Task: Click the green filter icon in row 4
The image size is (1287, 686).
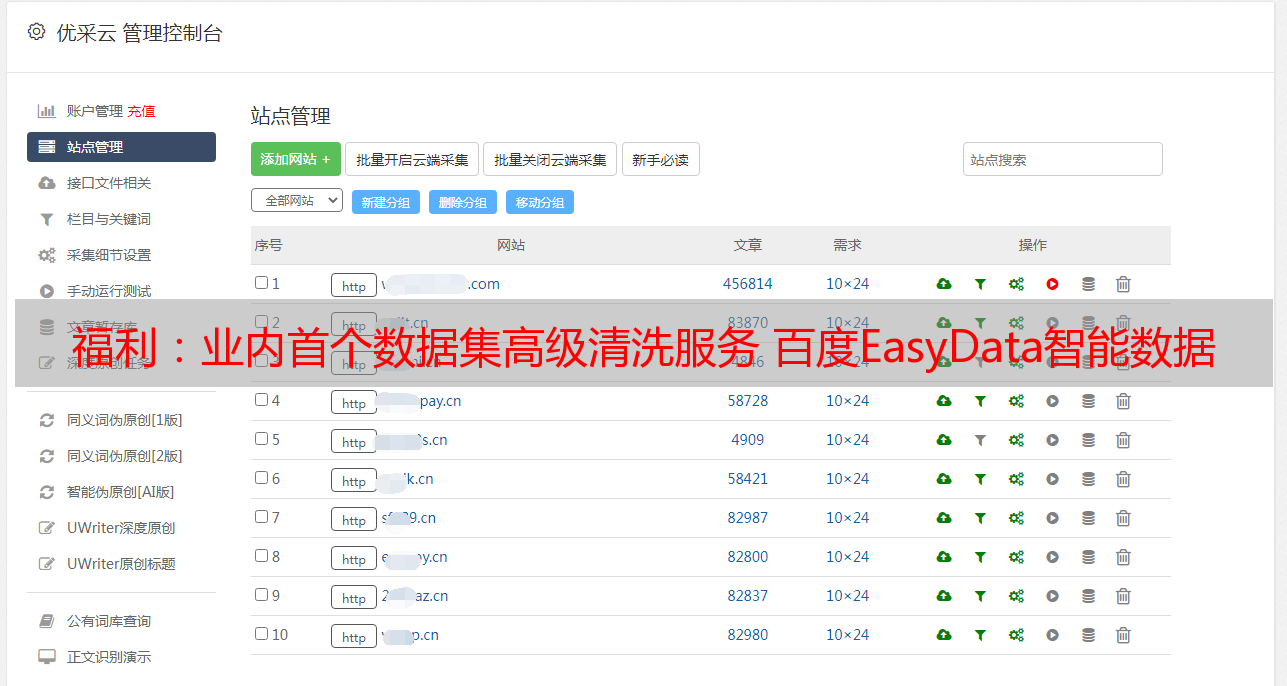Action: point(980,401)
